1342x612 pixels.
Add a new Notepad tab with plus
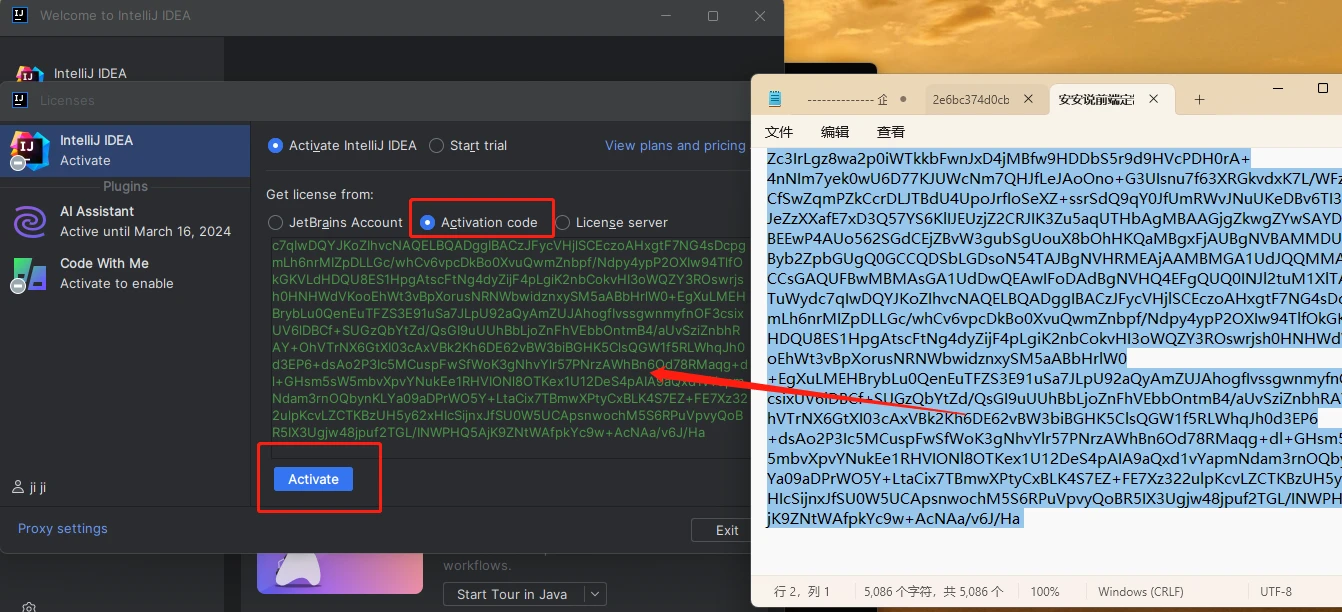(x=1199, y=100)
